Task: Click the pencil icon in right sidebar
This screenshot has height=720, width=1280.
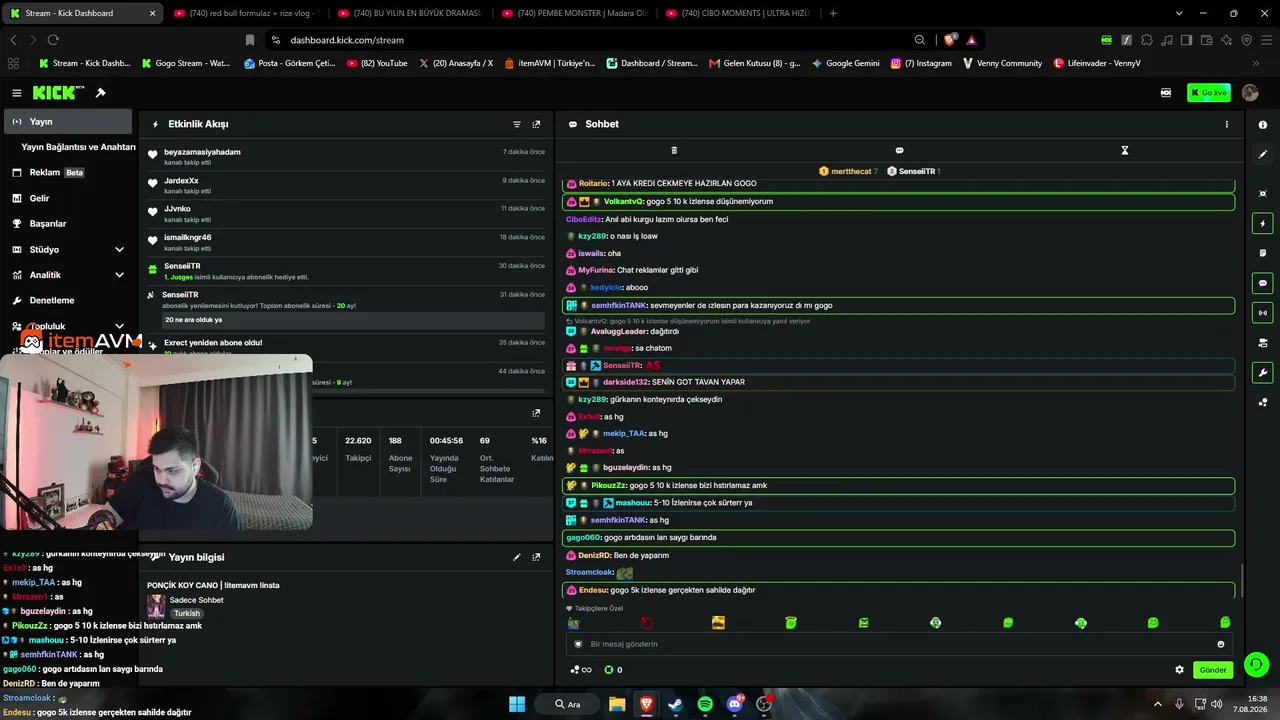Action: 1263,155
